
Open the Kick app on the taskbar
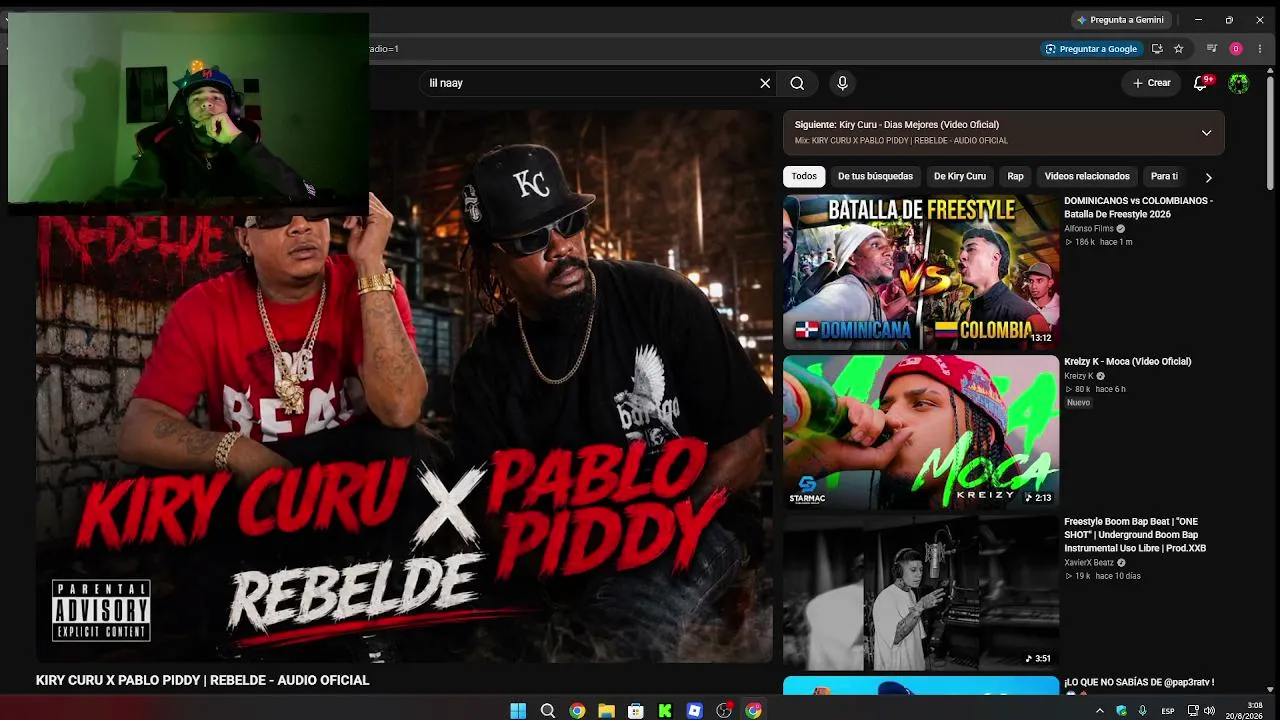(665, 711)
